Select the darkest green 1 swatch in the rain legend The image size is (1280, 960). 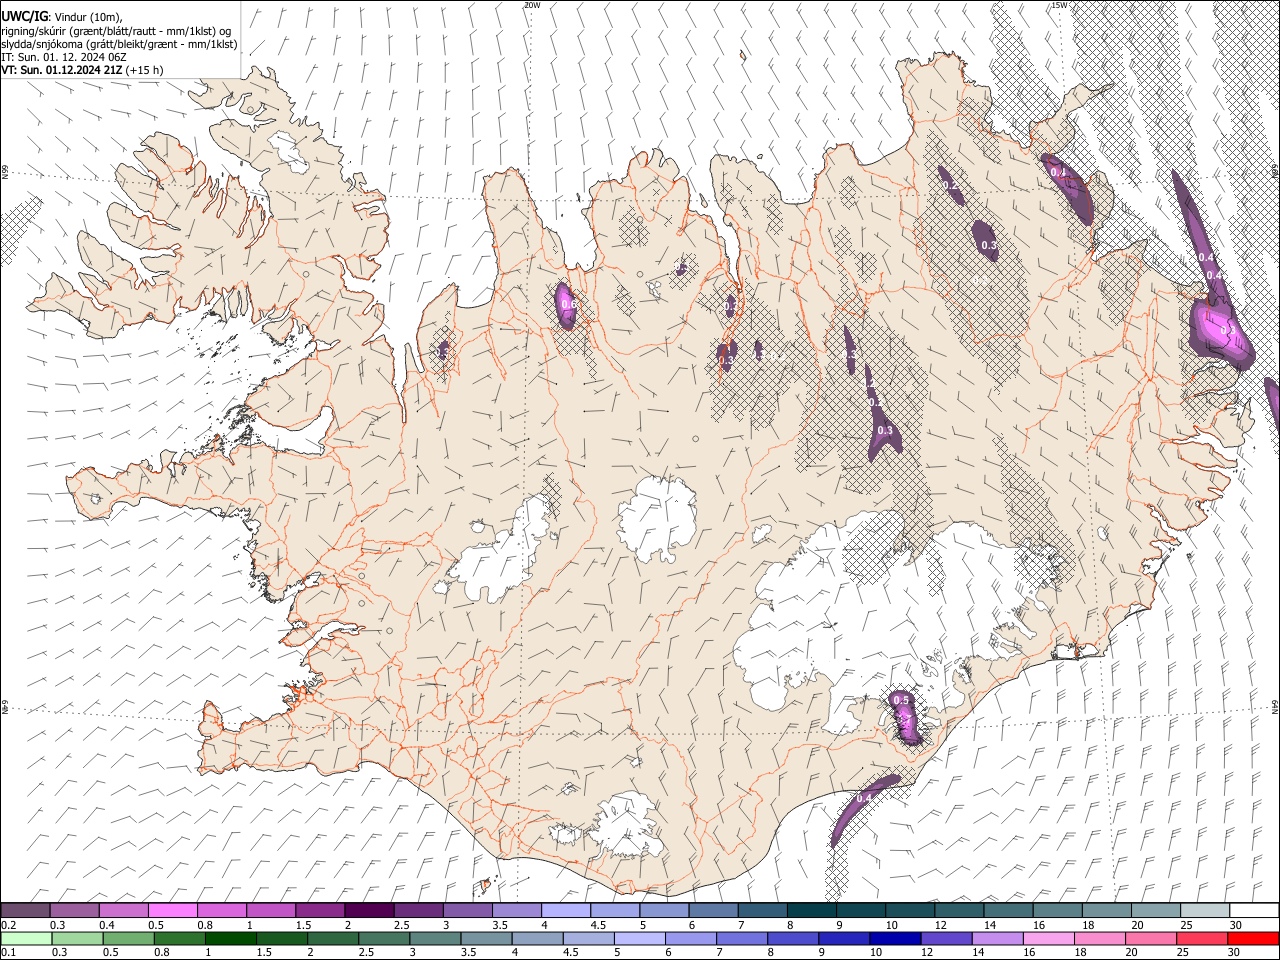[x=230, y=938]
